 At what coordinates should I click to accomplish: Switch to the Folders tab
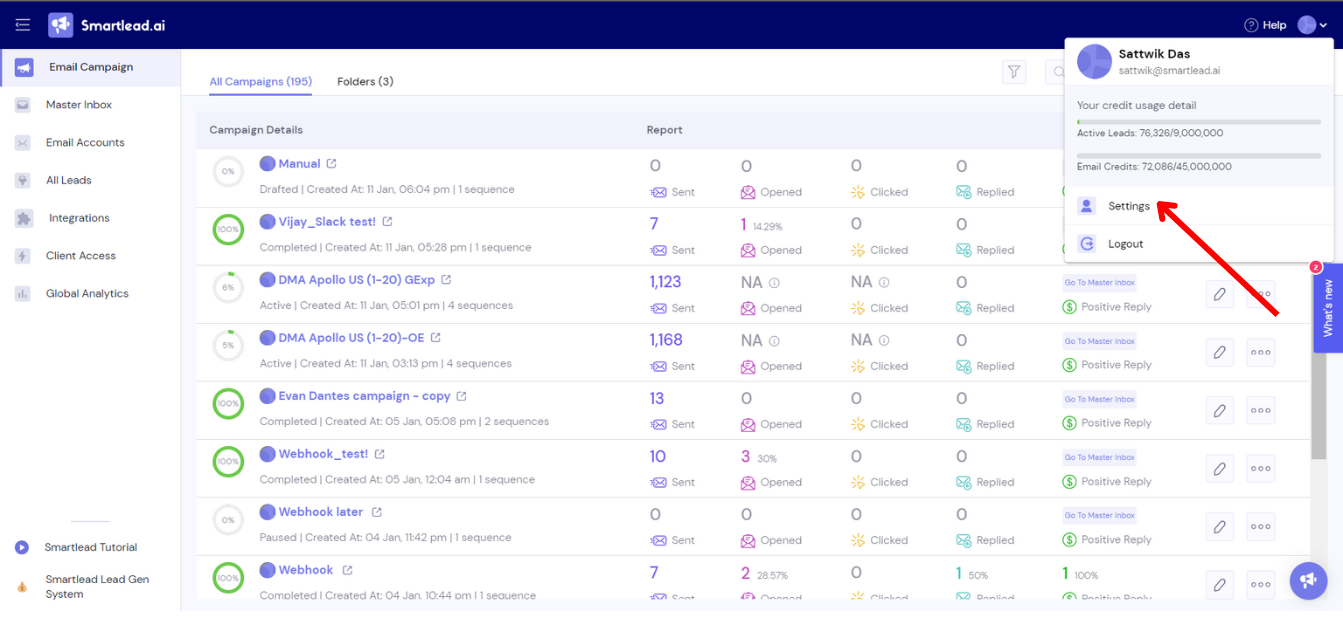tap(365, 81)
